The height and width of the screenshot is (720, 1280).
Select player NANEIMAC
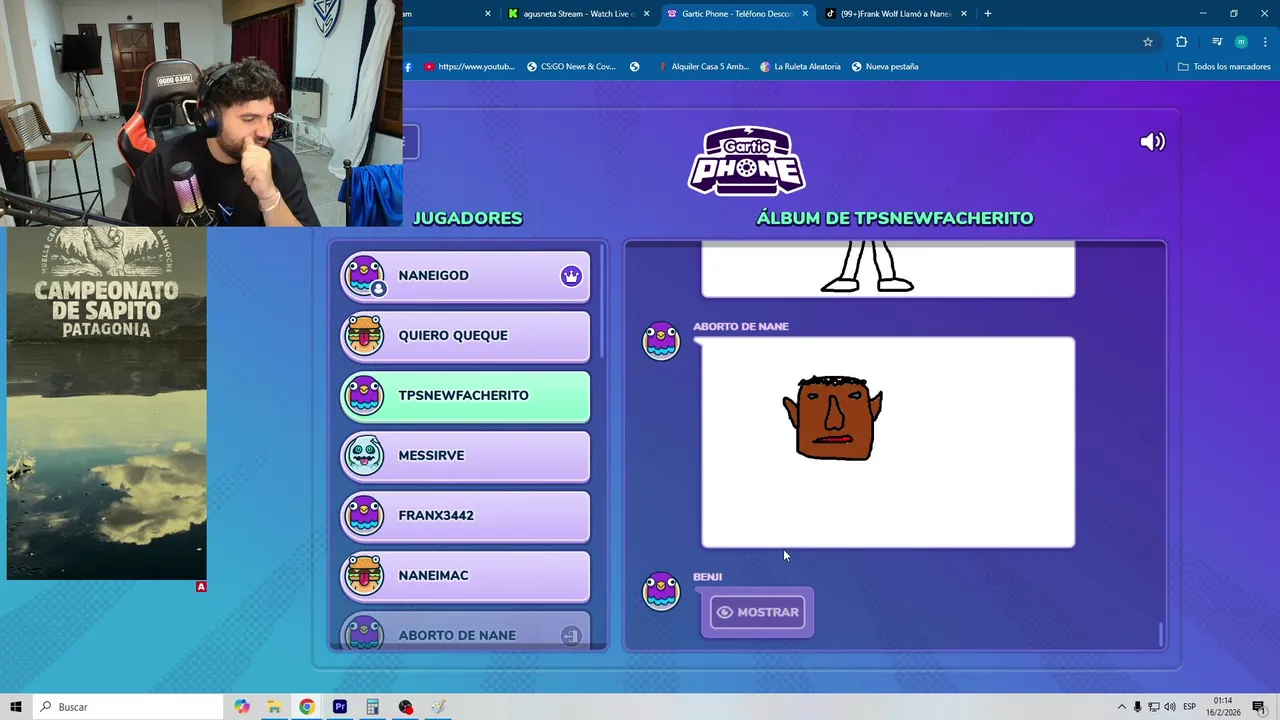click(465, 576)
